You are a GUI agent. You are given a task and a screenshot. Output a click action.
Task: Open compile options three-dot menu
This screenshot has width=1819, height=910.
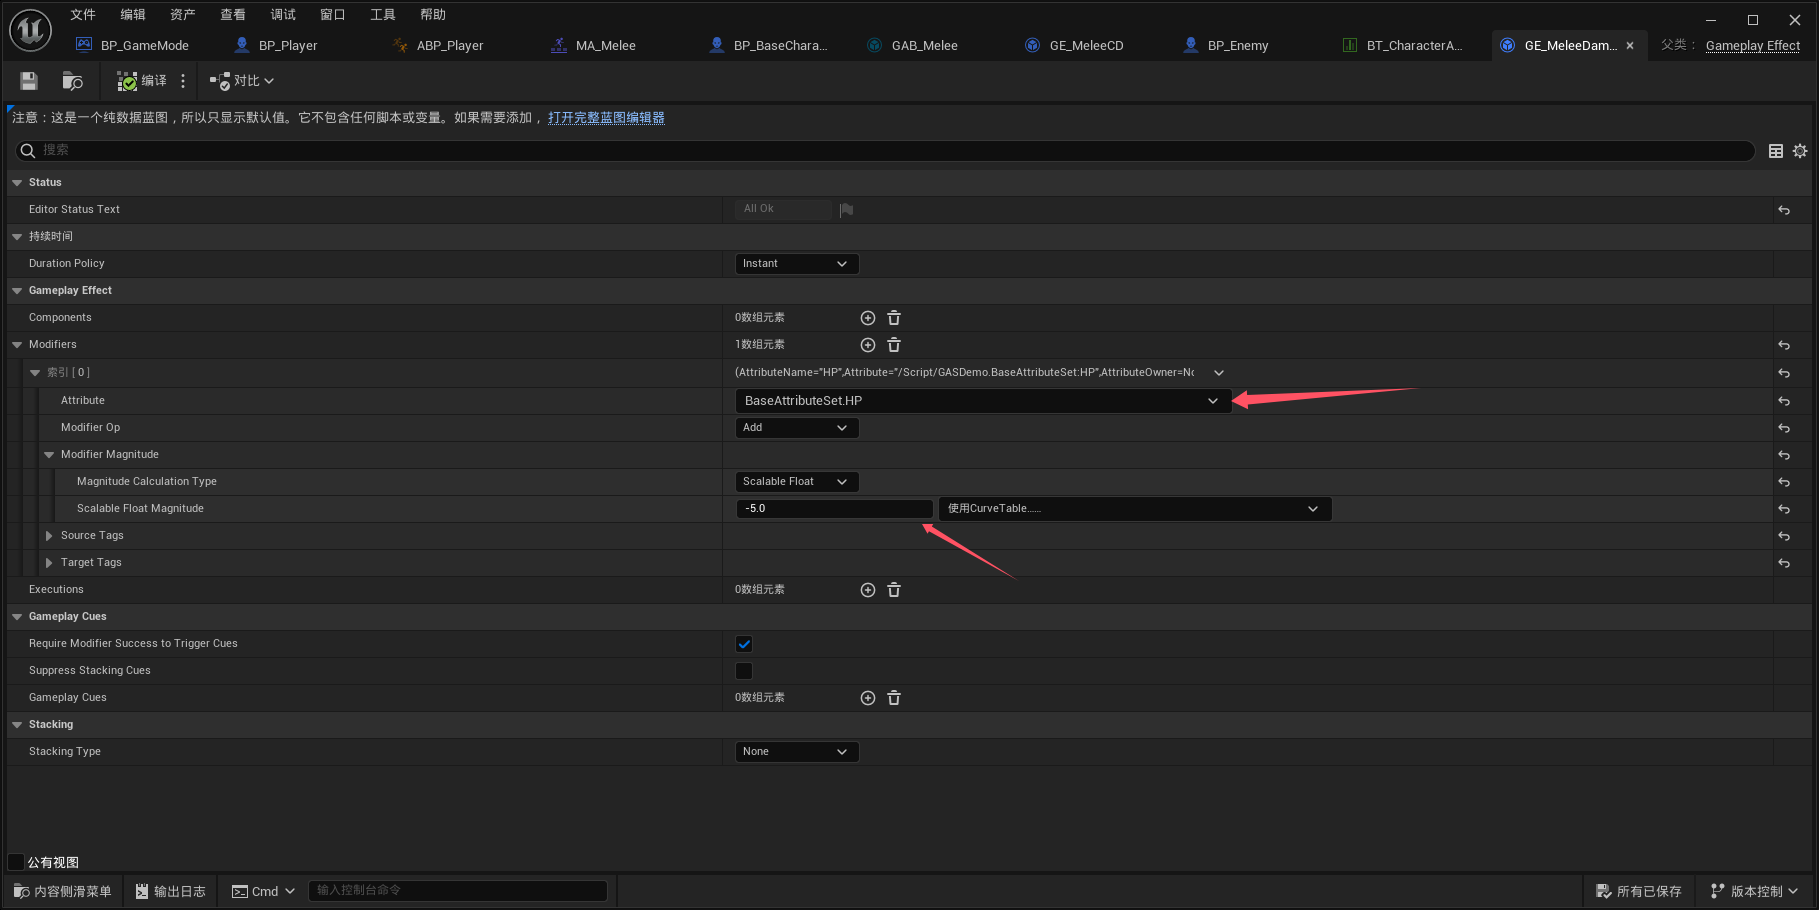183,81
